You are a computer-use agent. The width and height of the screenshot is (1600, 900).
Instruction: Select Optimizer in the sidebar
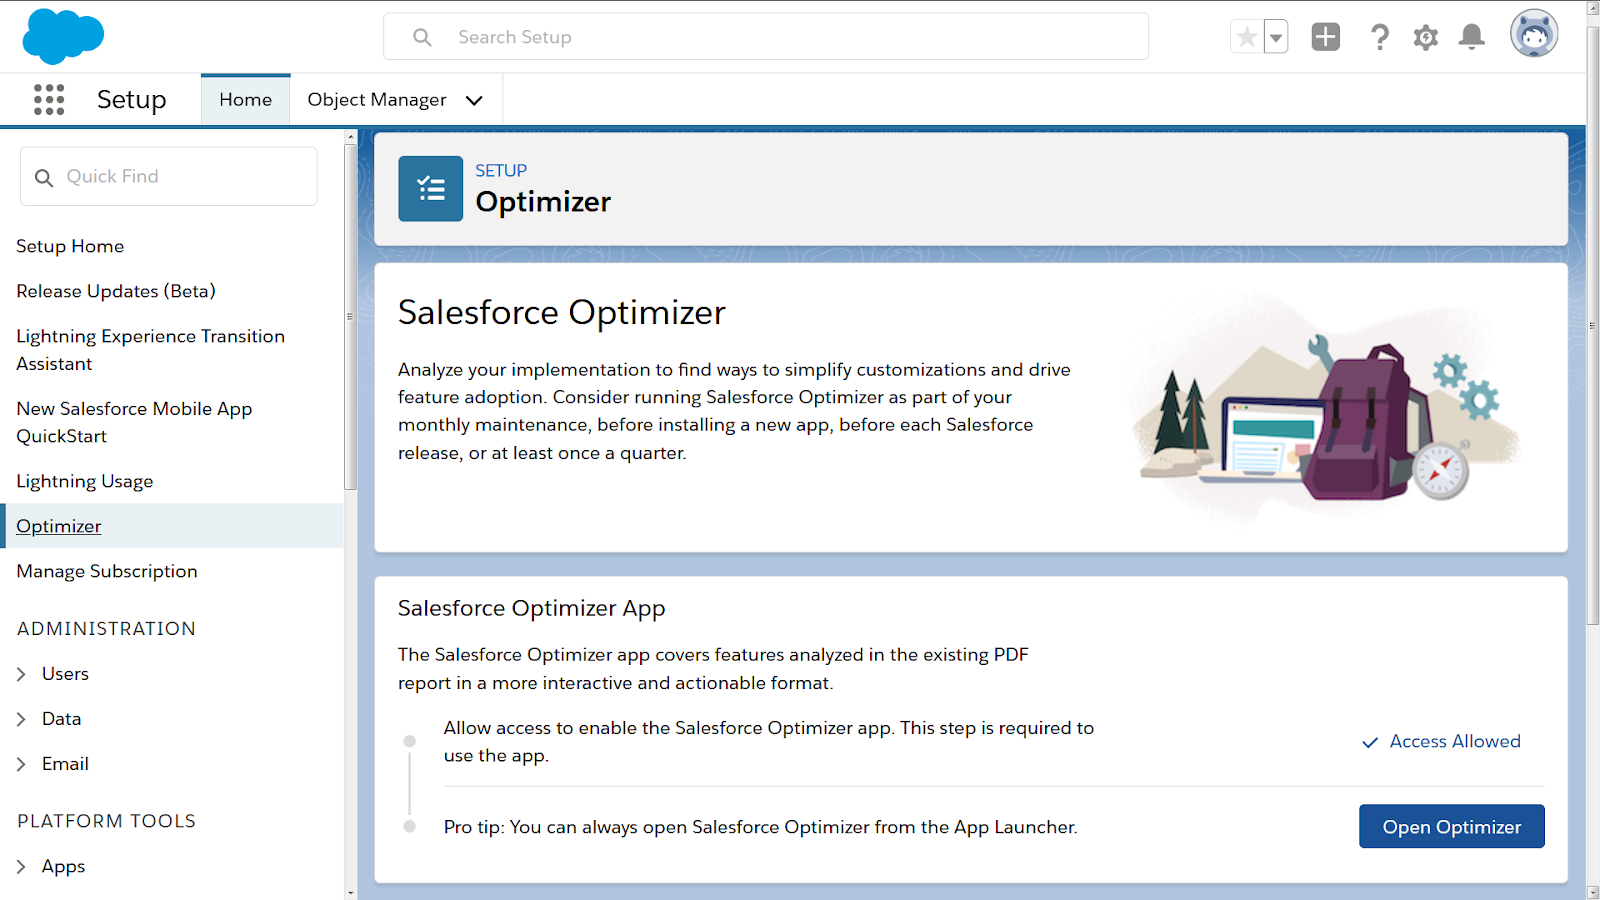click(59, 526)
